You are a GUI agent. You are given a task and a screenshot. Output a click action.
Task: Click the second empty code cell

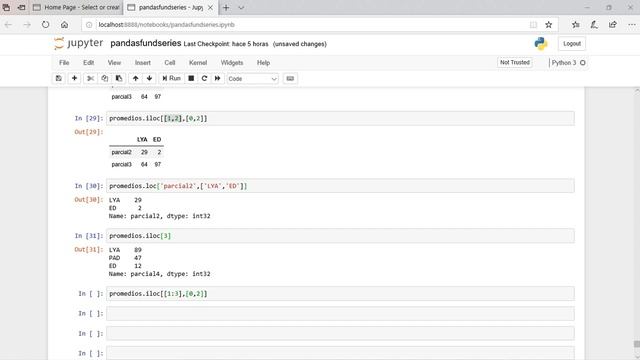[340, 333]
